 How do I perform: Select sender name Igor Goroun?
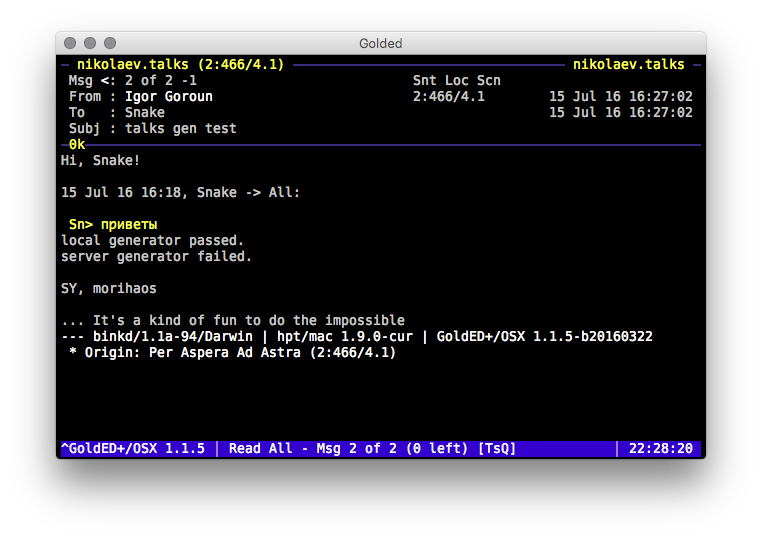tap(168, 97)
